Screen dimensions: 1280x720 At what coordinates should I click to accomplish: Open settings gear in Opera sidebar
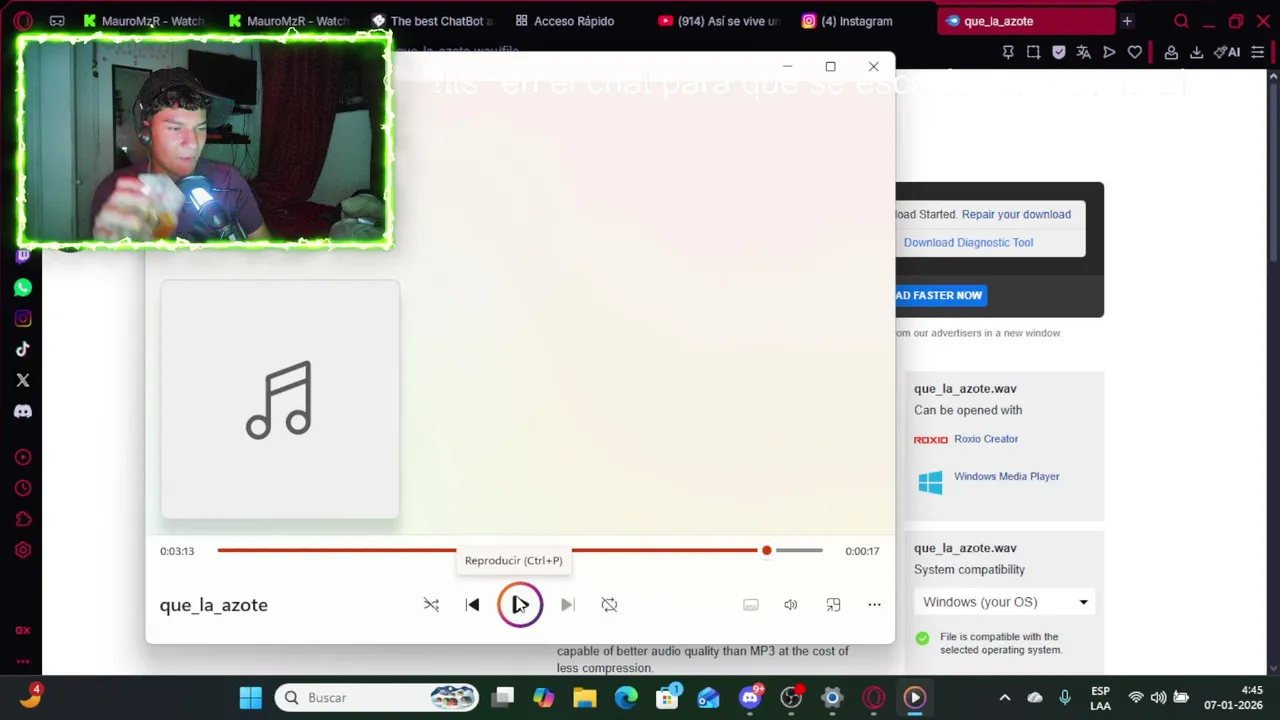click(23, 550)
